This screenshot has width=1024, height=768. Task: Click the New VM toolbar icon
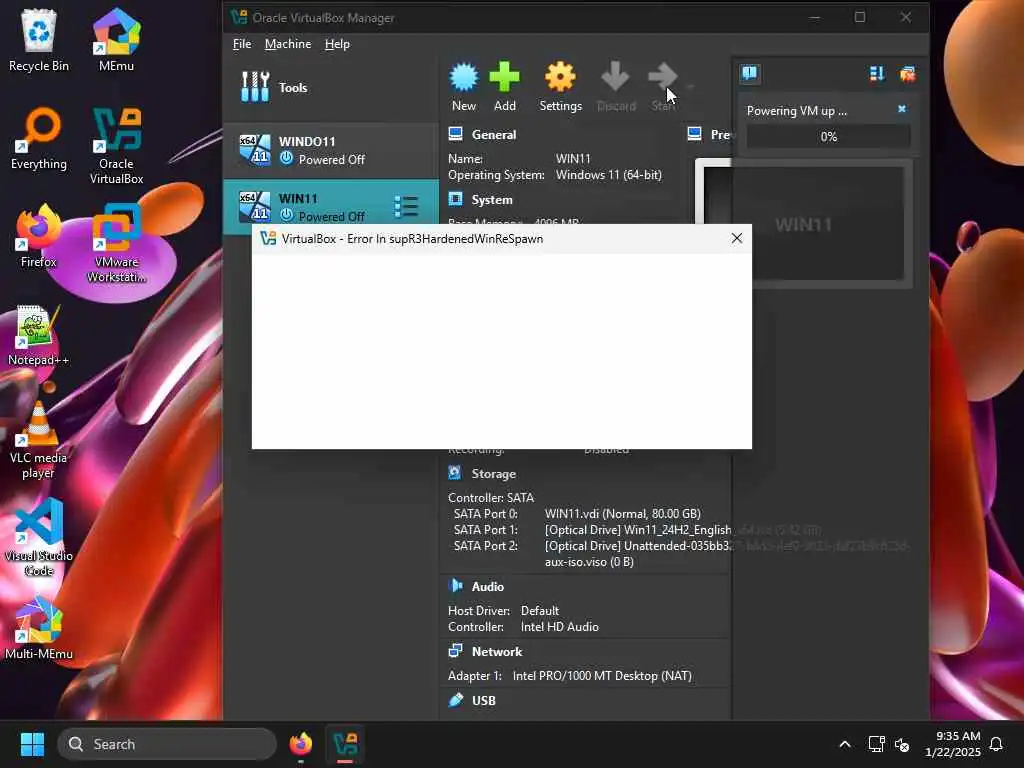coord(464,77)
